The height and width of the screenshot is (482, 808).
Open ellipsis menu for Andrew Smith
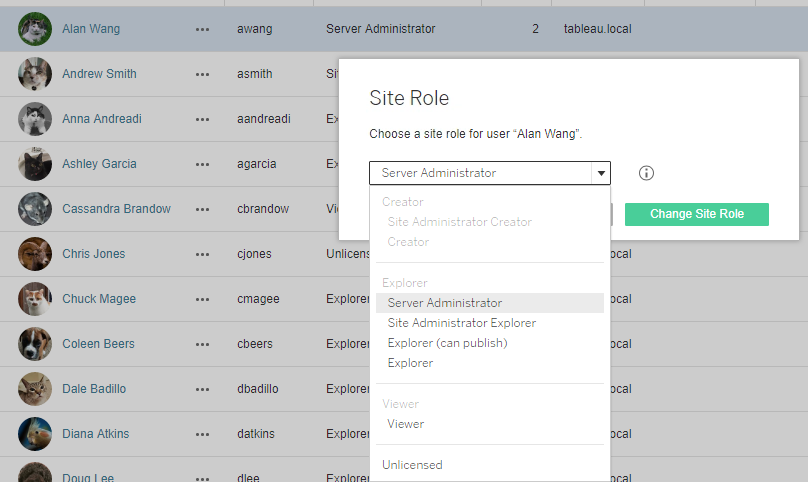pyautogui.click(x=203, y=74)
